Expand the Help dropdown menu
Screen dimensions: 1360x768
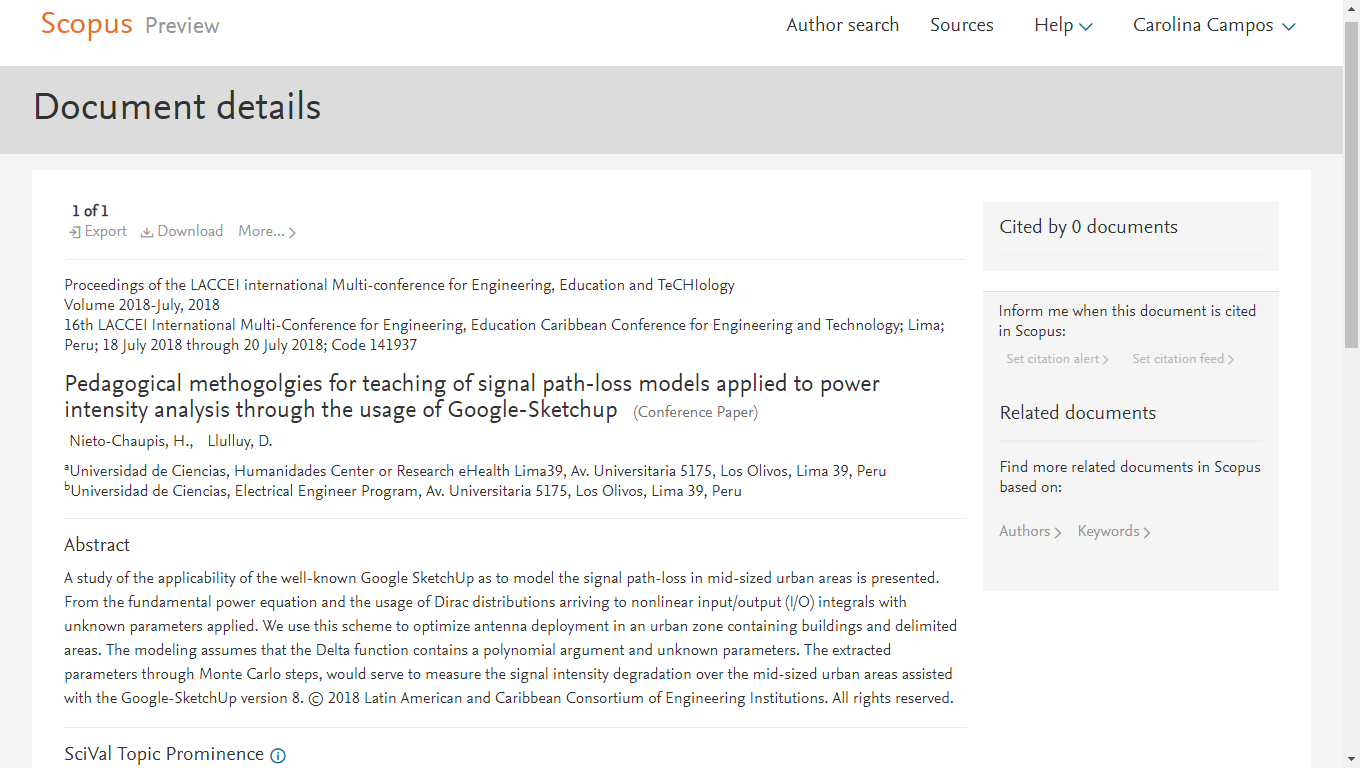1063,26
